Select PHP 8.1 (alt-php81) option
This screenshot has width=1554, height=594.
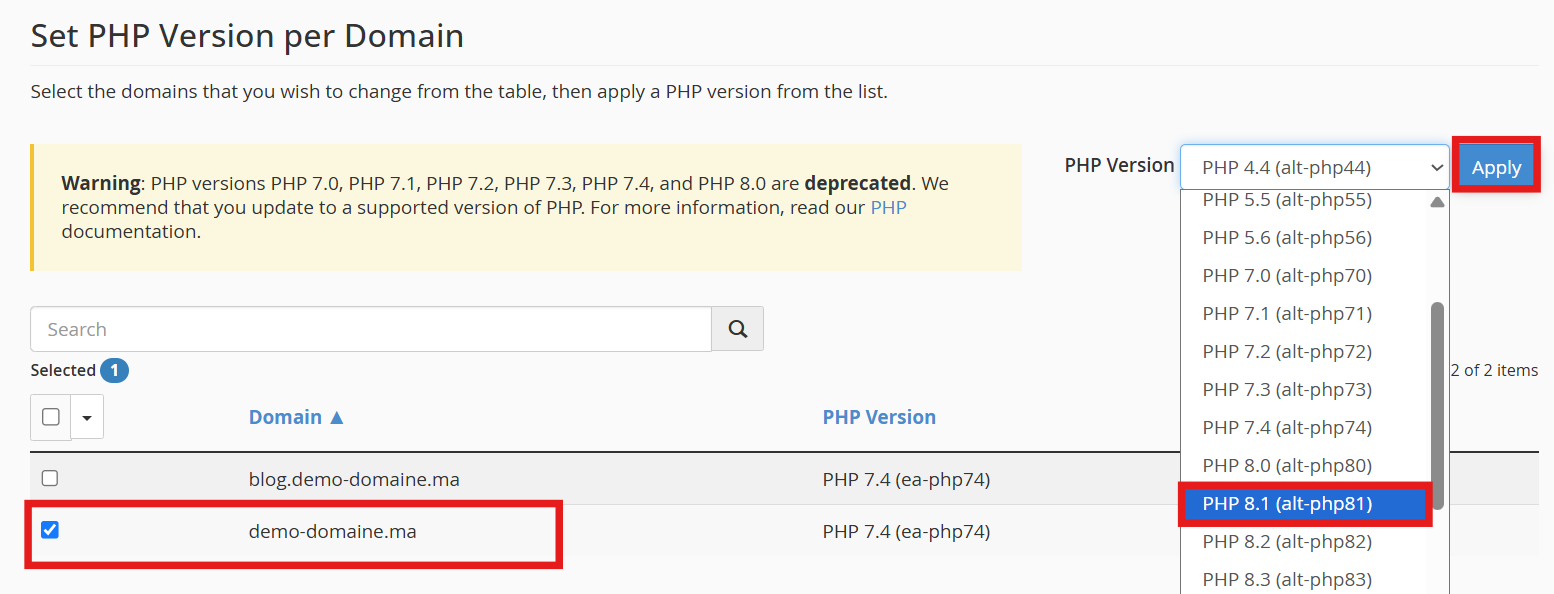click(1286, 503)
